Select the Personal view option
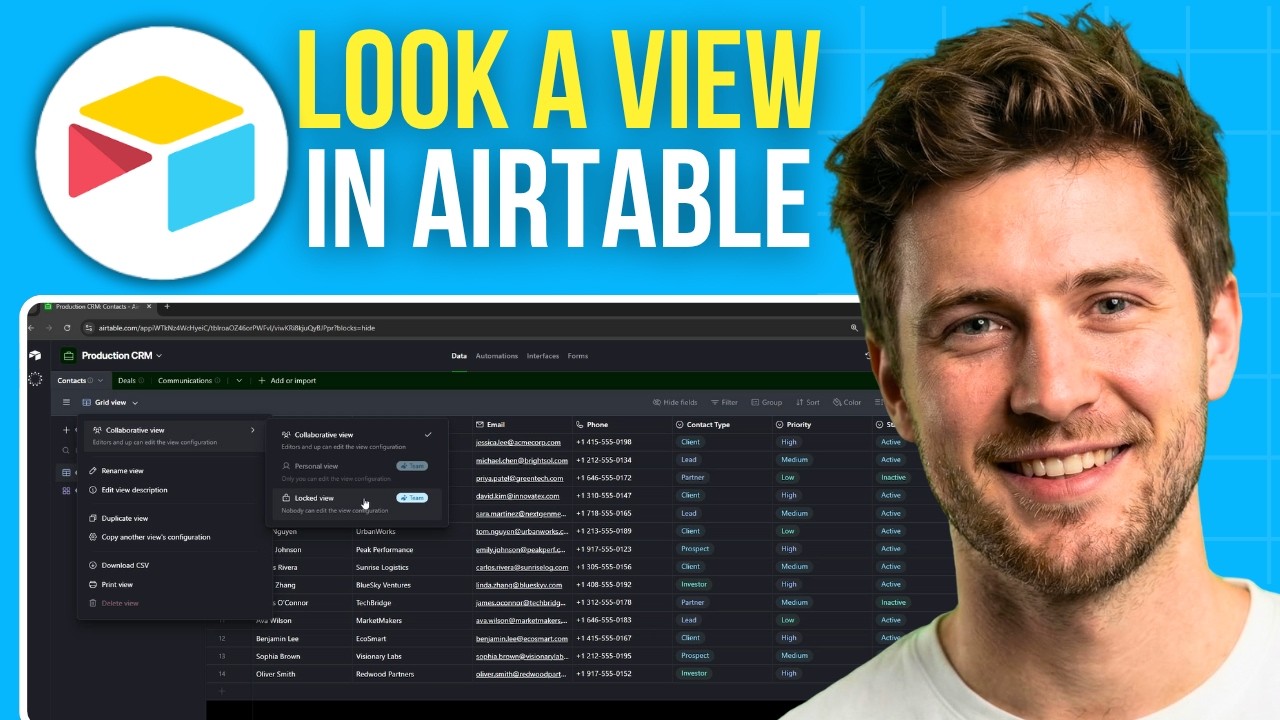 [x=357, y=471]
